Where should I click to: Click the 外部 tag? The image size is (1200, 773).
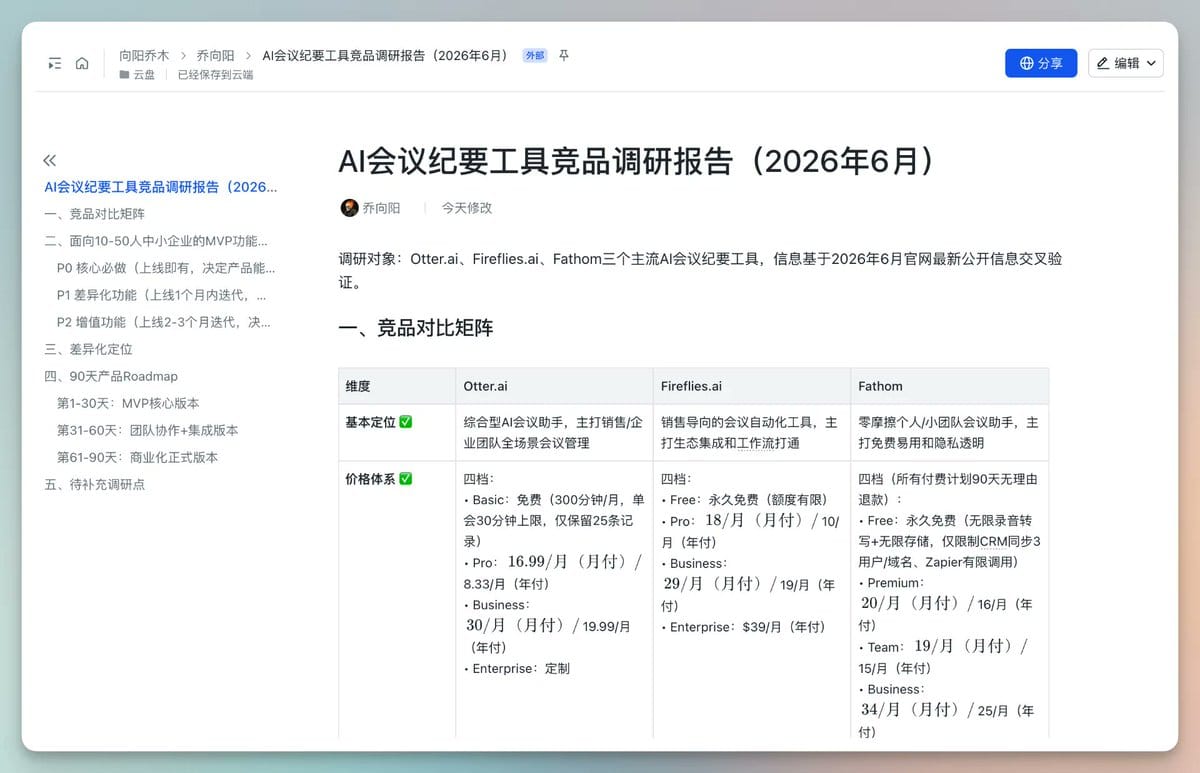pyautogui.click(x=535, y=56)
